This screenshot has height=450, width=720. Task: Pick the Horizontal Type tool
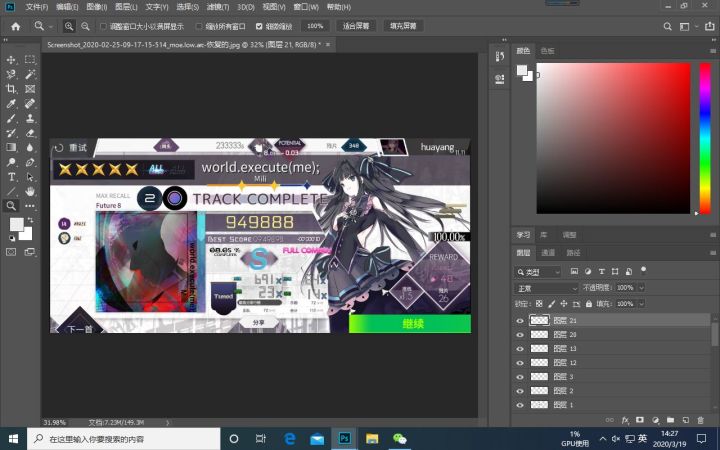click(x=11, y=177)
